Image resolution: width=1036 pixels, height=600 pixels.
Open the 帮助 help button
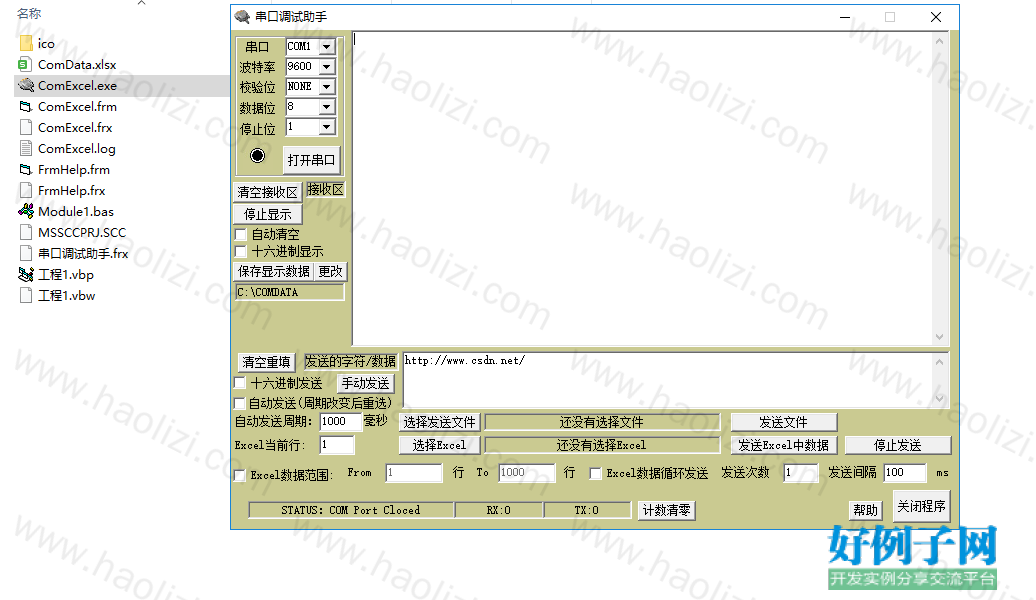click(866, 510)
